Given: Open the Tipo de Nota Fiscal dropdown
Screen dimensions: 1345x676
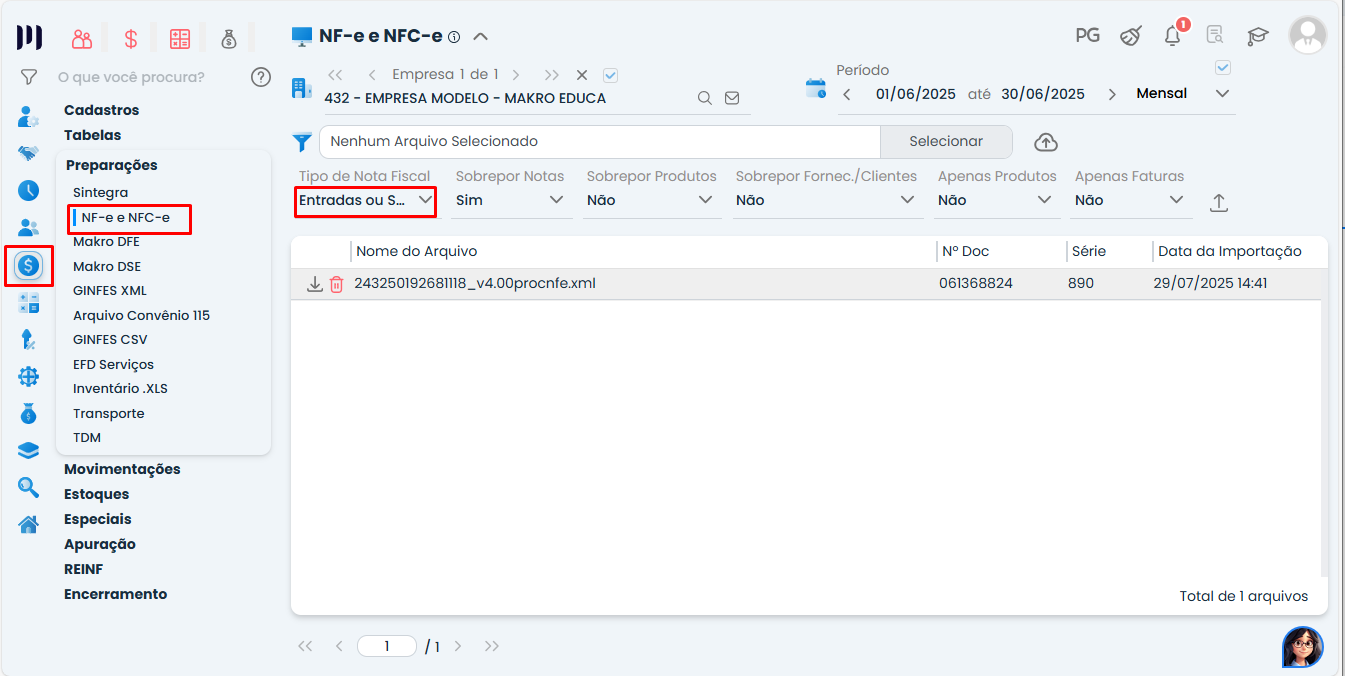Looking at the screenshot, I should coord(366,200).
